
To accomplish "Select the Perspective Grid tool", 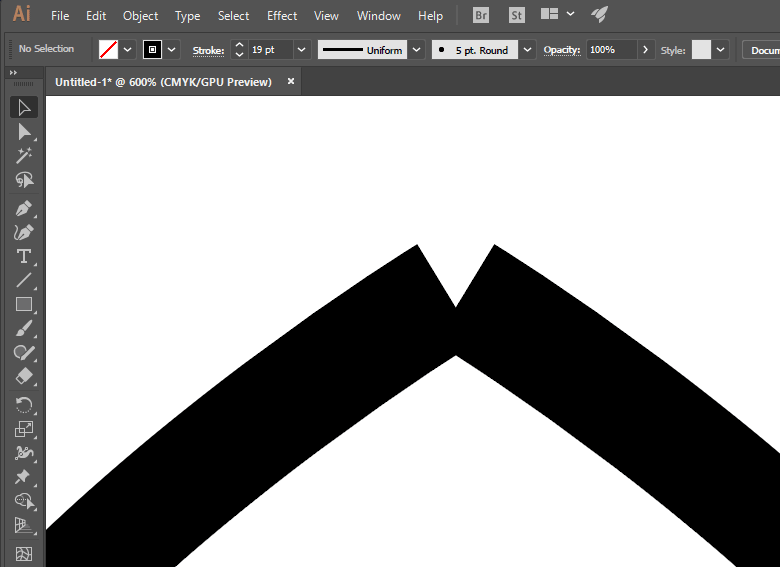I will (x=24, y=525).
